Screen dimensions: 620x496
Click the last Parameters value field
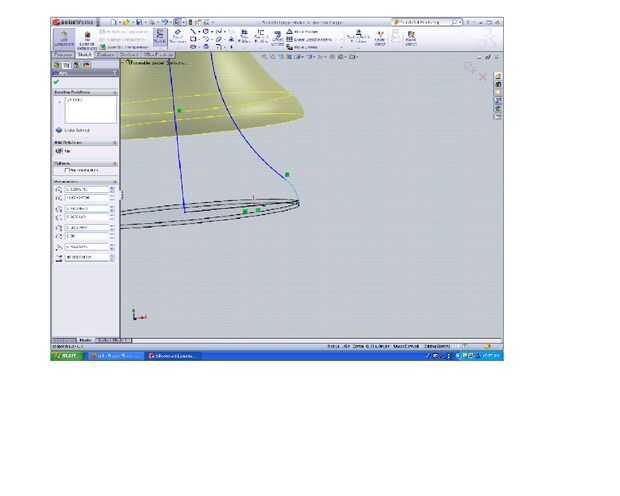[x=86, y=257]
